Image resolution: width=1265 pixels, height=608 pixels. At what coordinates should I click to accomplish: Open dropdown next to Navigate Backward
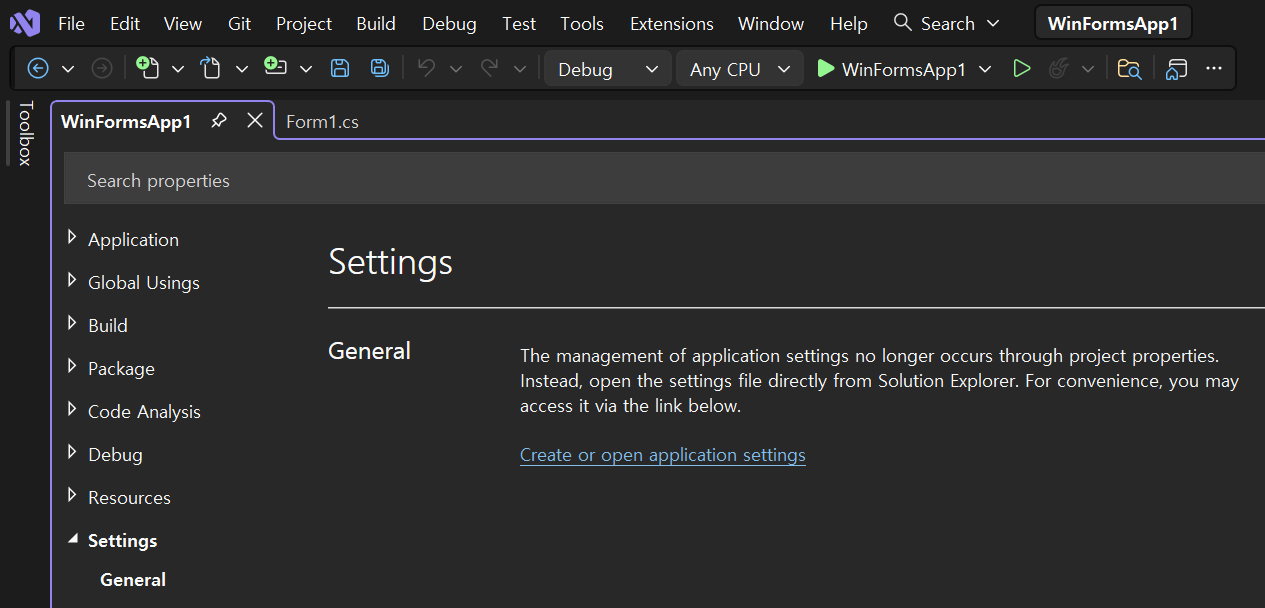point(68,69)
